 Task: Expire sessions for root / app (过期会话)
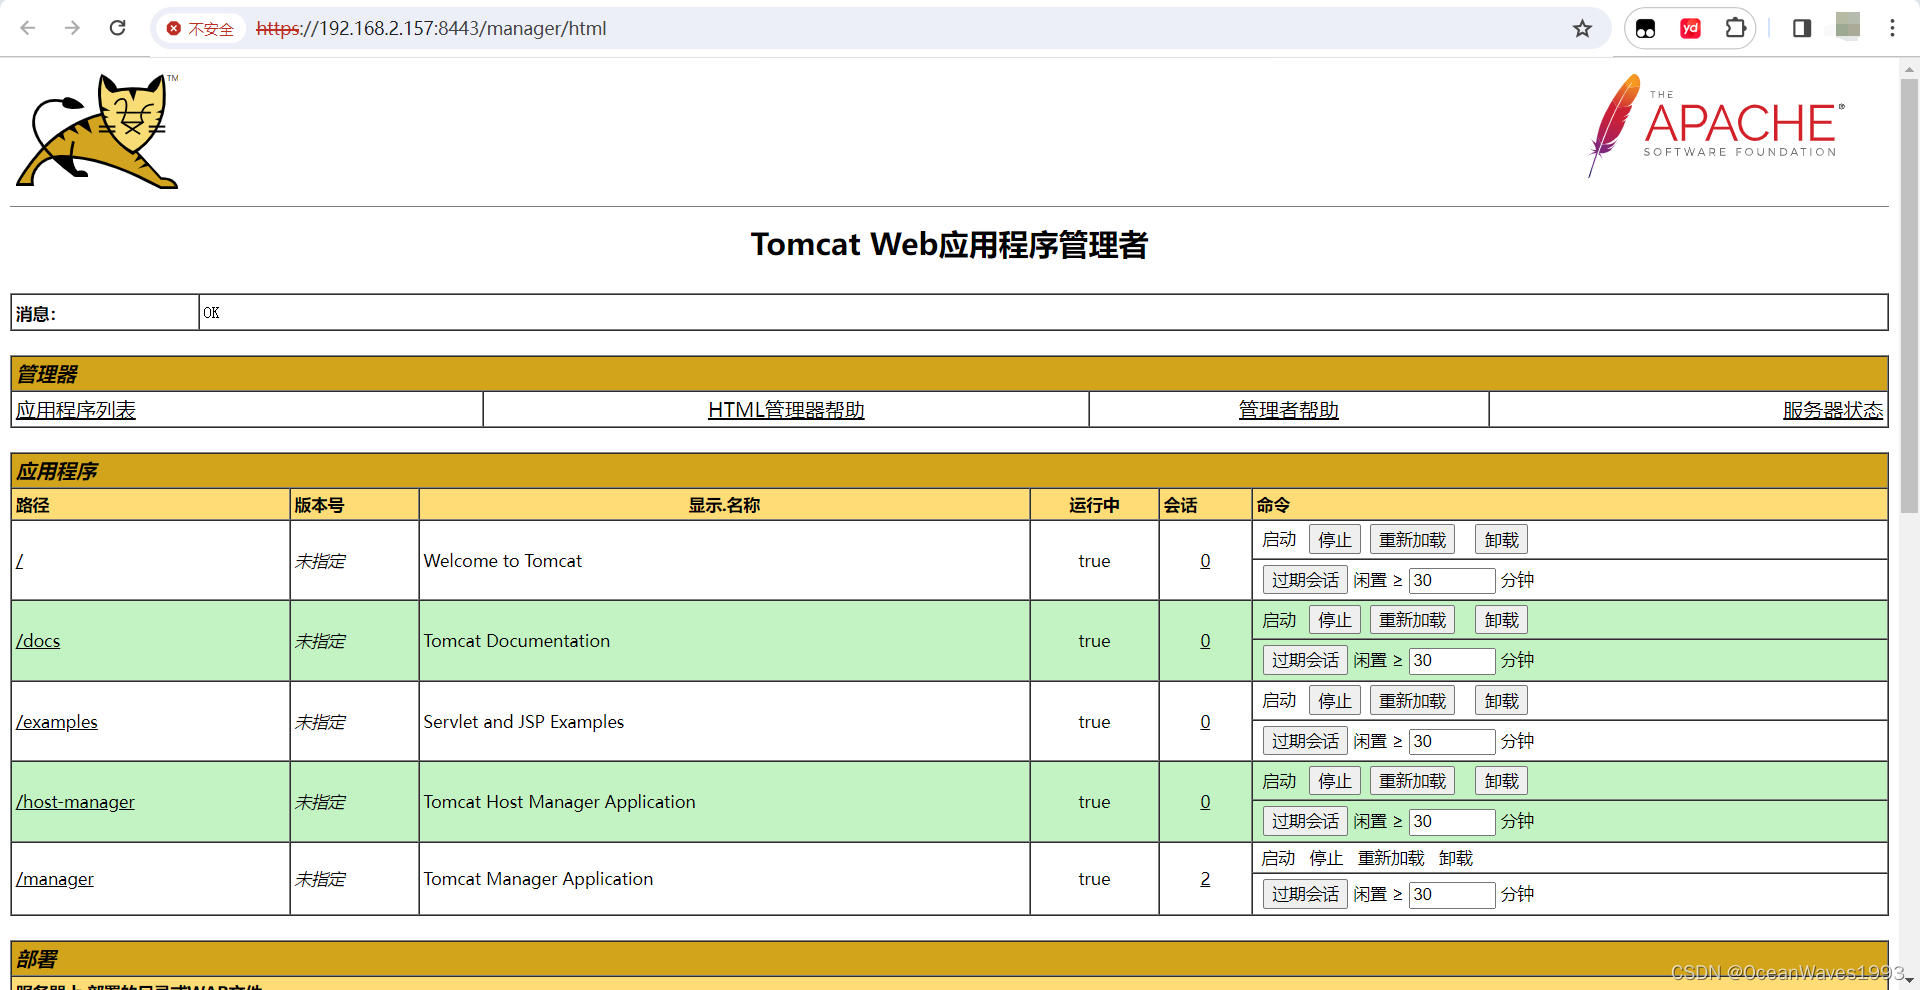tap(1305, 580)
